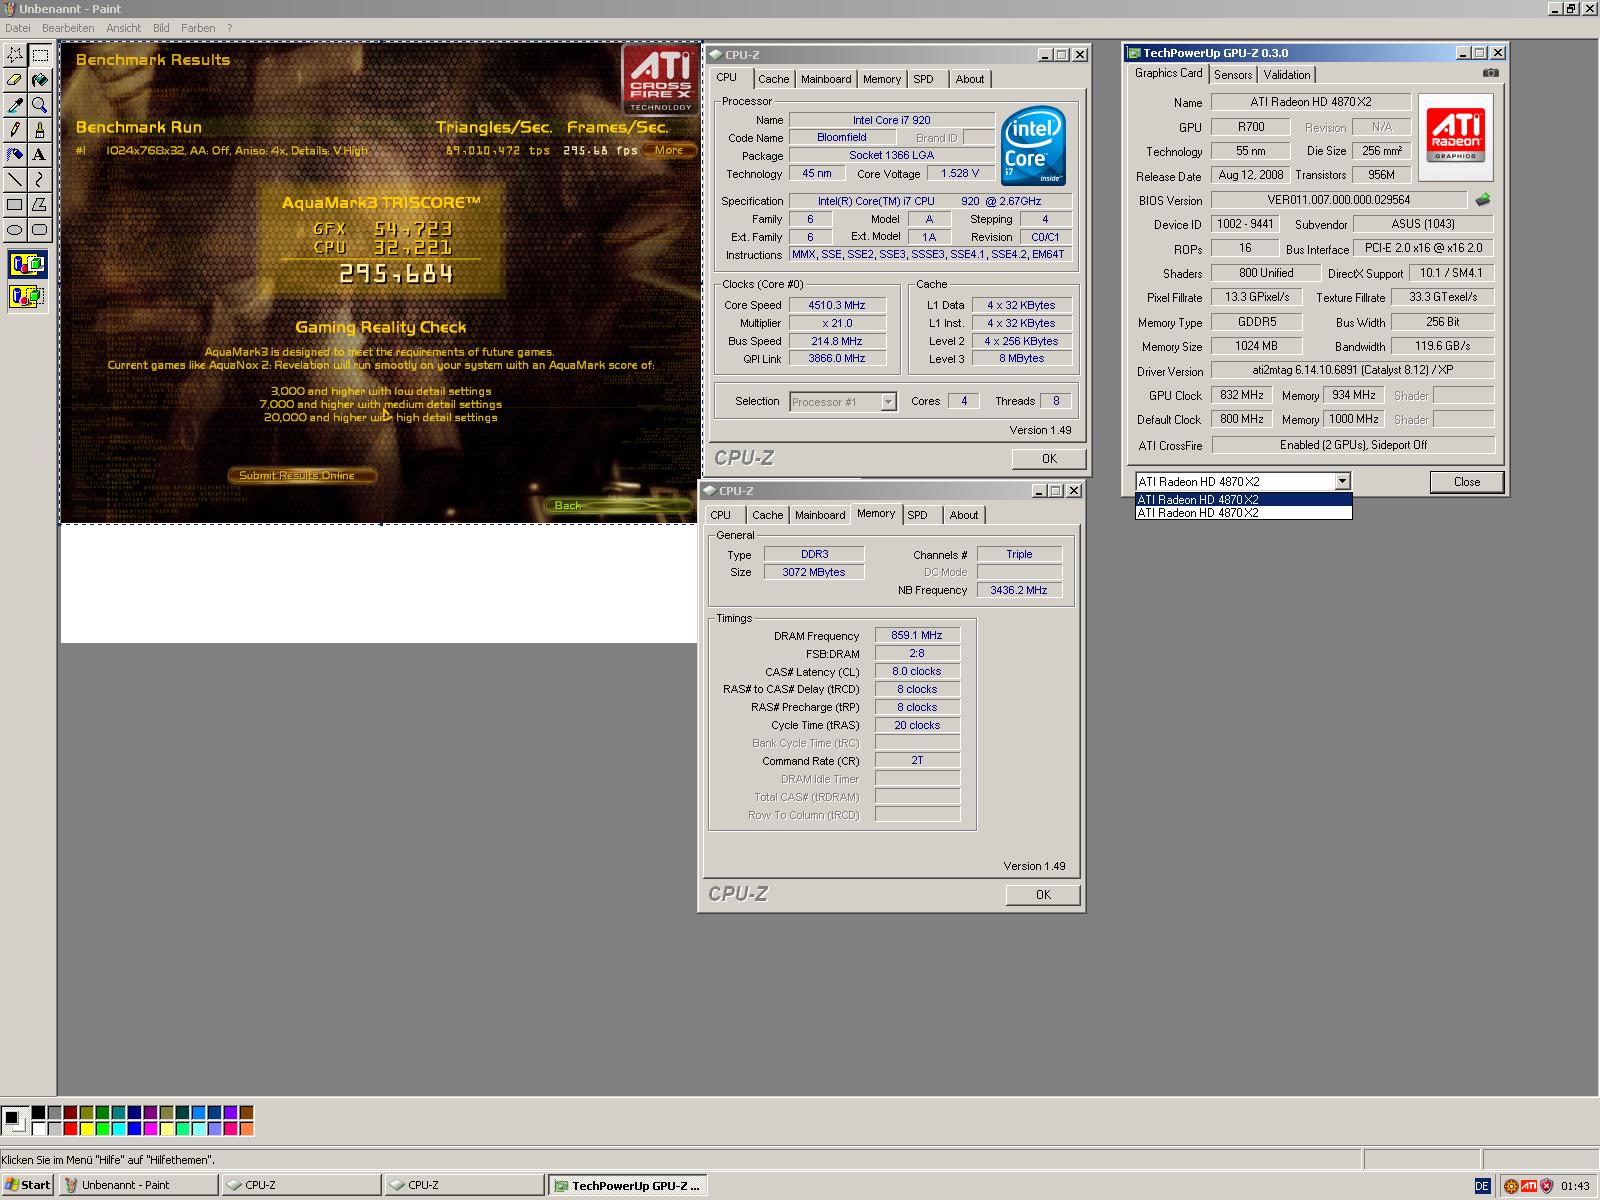Select the Pencil tool

15,130
